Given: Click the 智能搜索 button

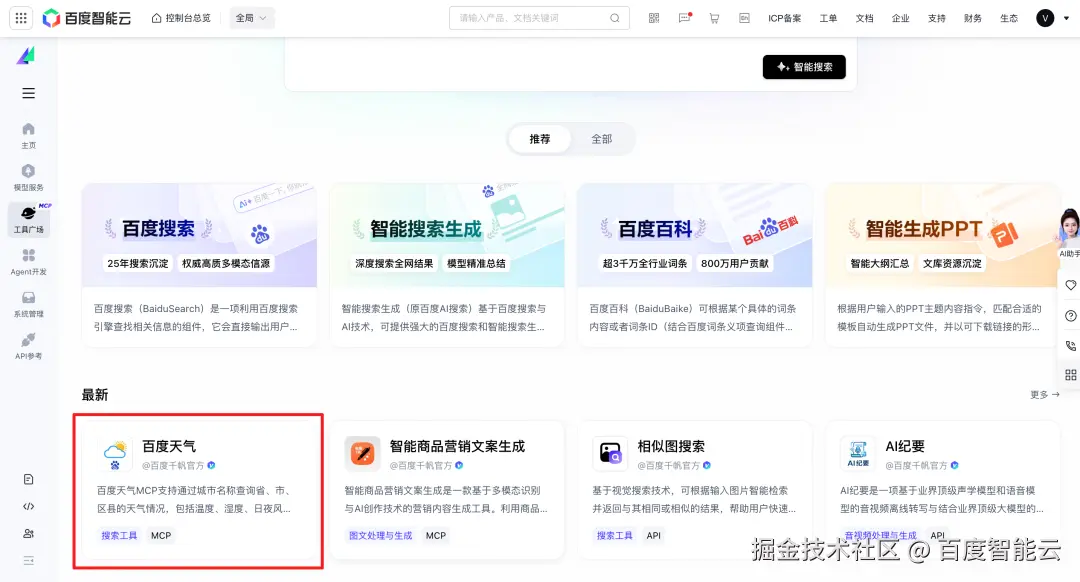Looking at the screenshot, I should pos(804,67).
